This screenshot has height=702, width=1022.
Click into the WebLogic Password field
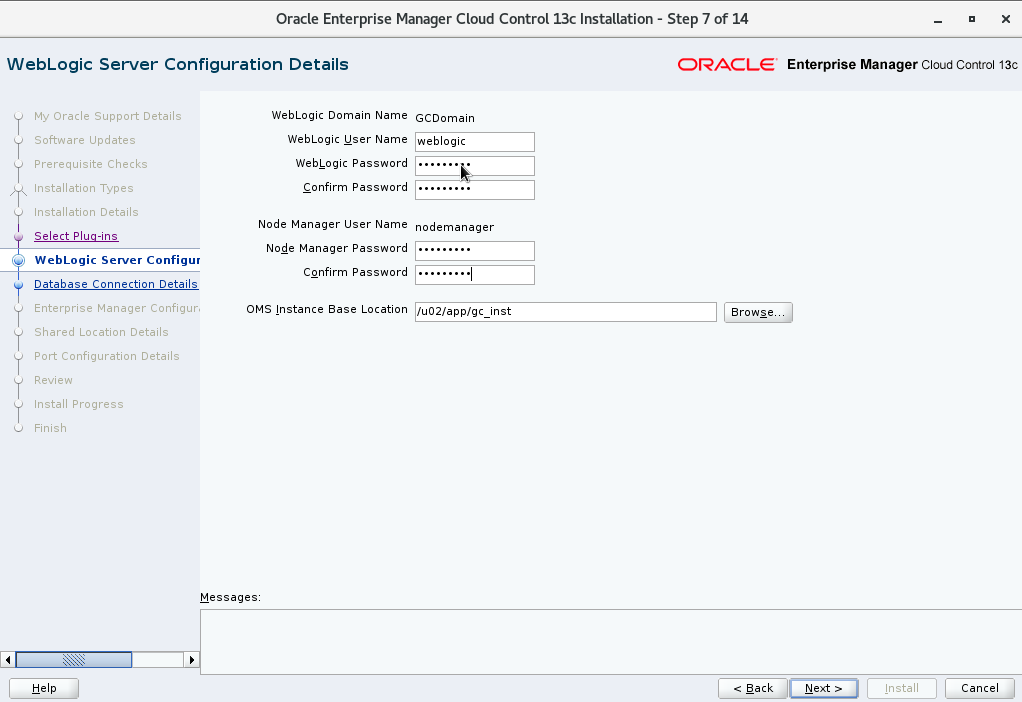[474, 166]
